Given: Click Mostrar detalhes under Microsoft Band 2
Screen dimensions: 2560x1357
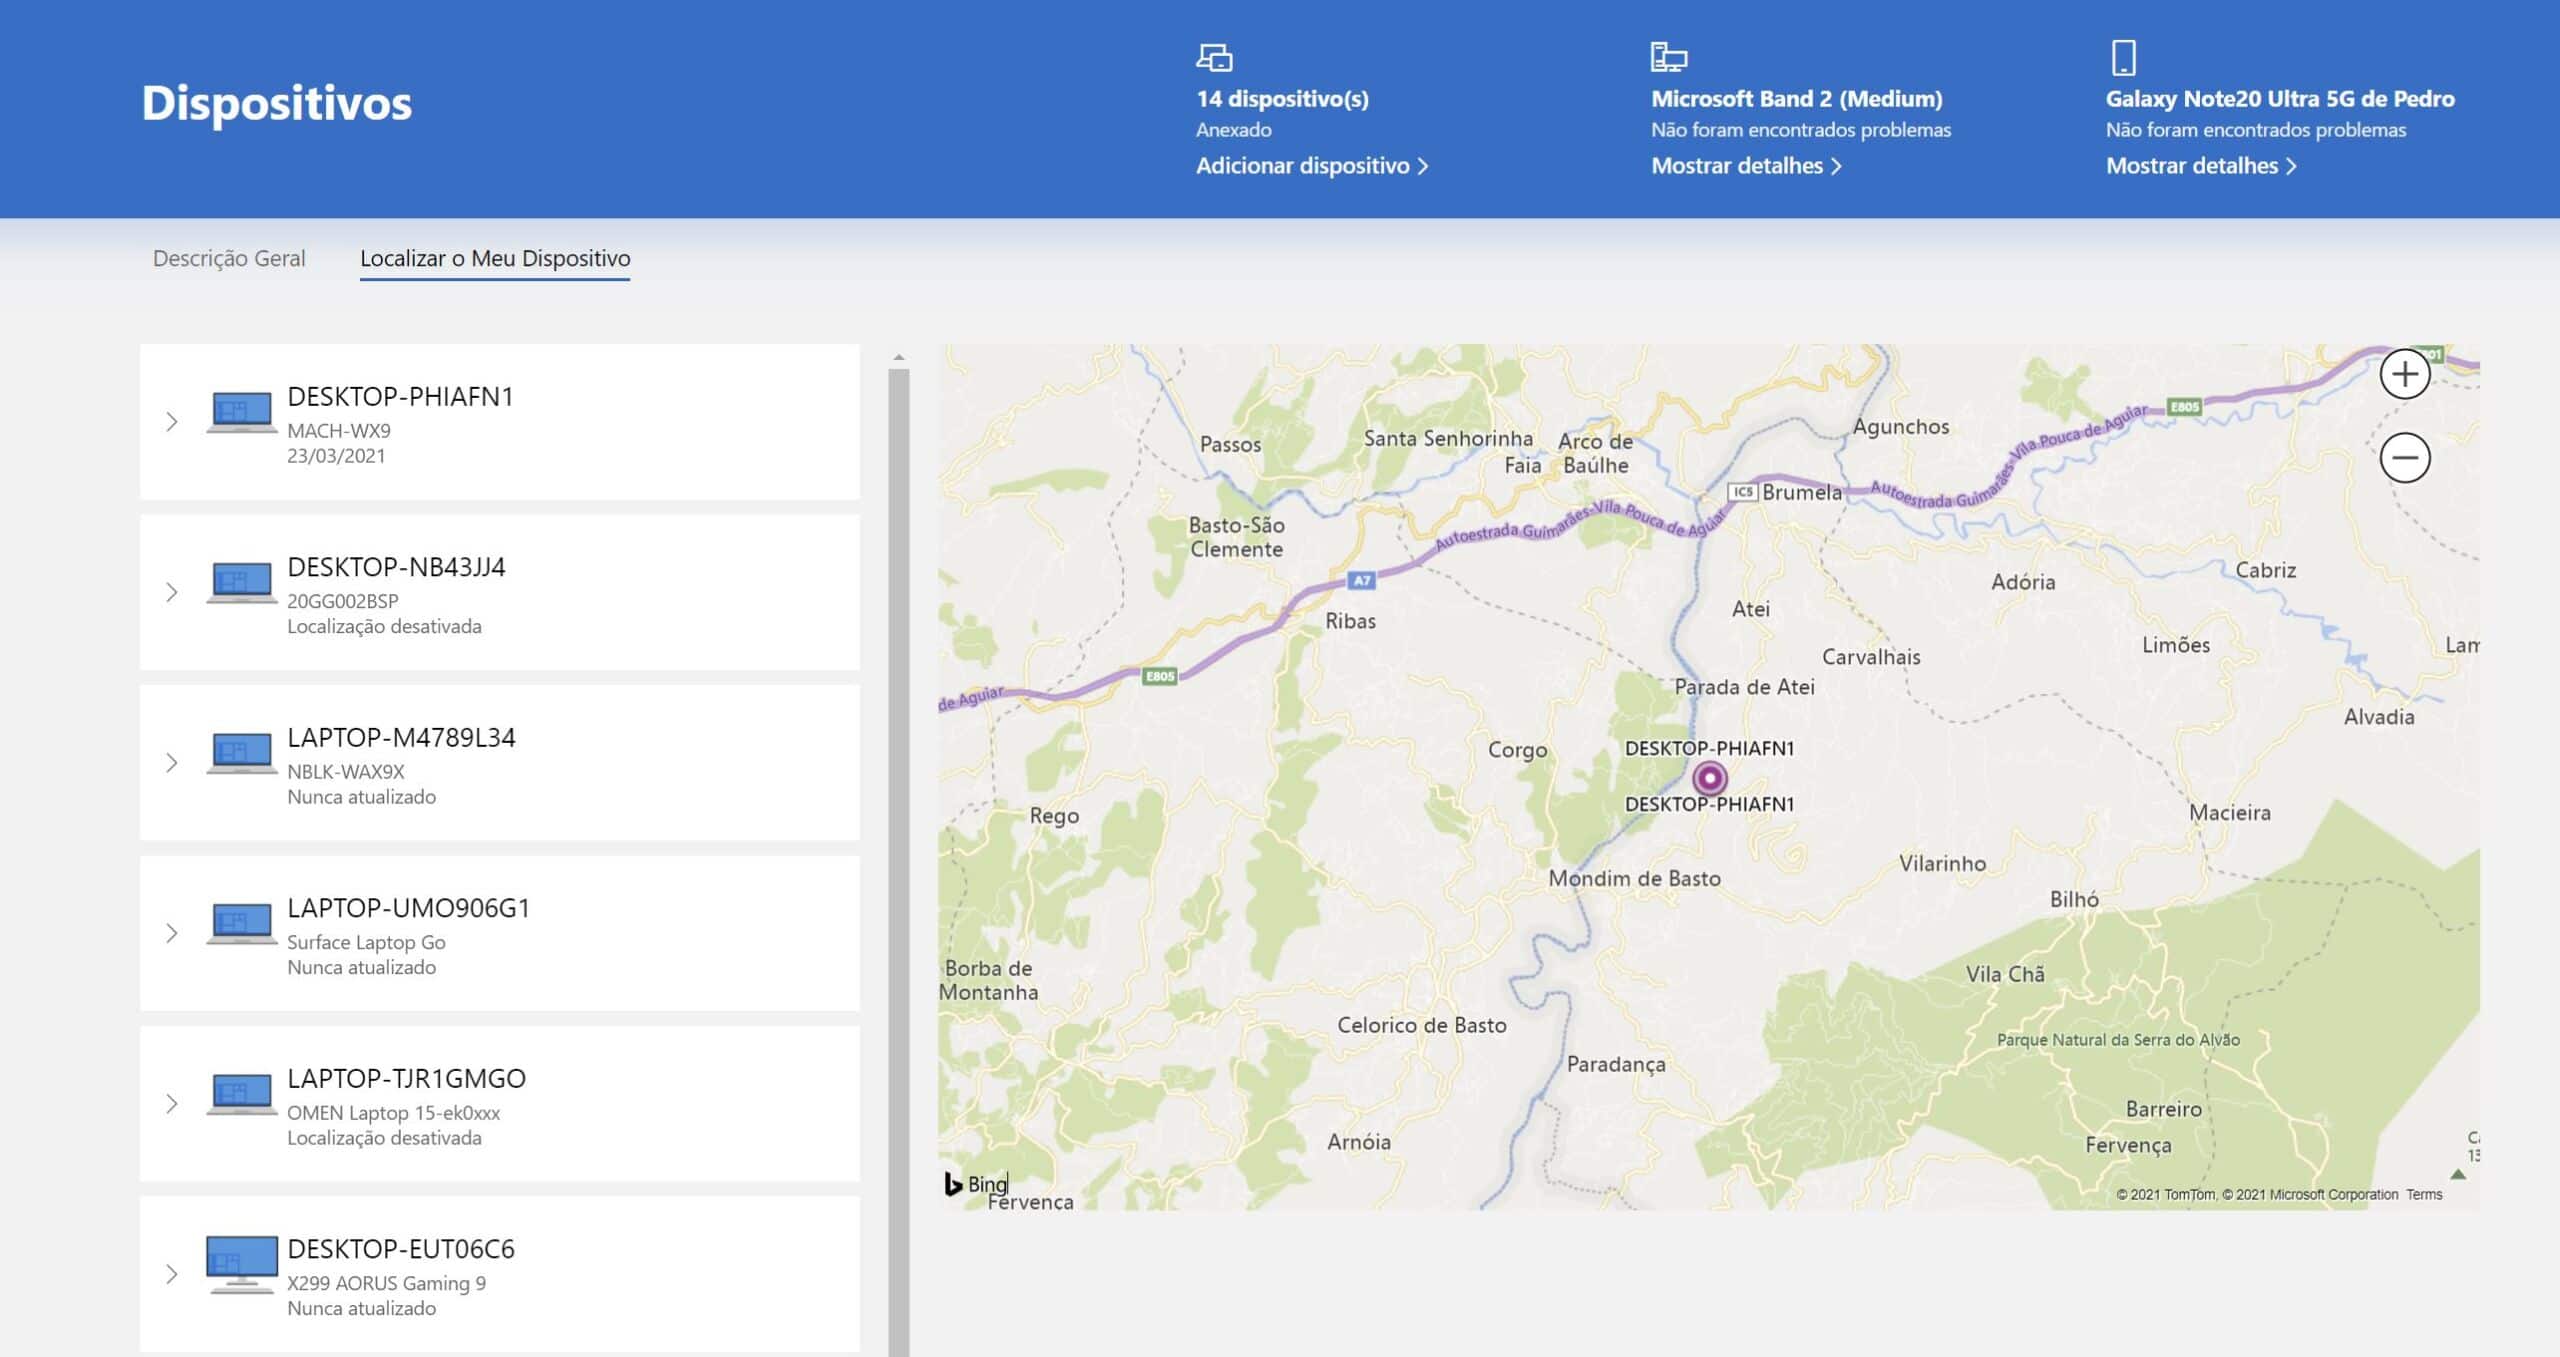Looking at the screenshot, I should tap(1746, 166).
